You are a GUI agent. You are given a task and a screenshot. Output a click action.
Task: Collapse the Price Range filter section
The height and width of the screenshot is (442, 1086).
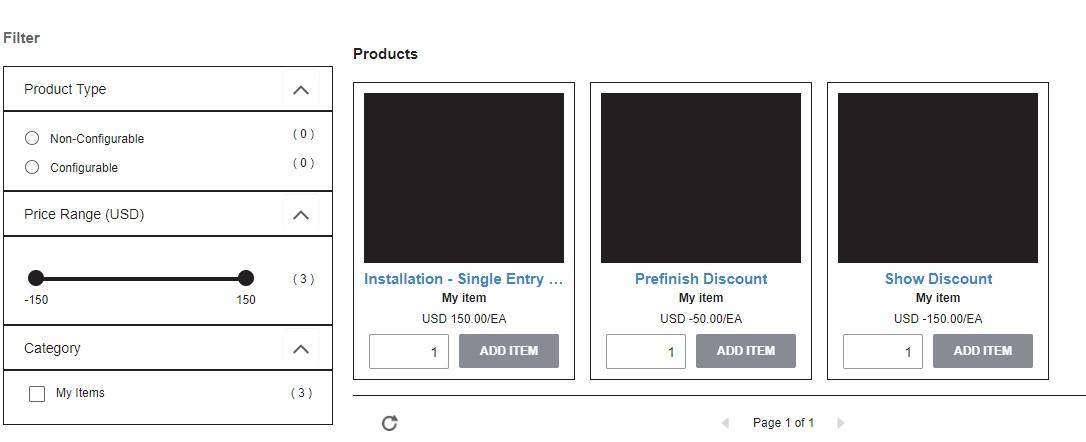coord(300,215)
